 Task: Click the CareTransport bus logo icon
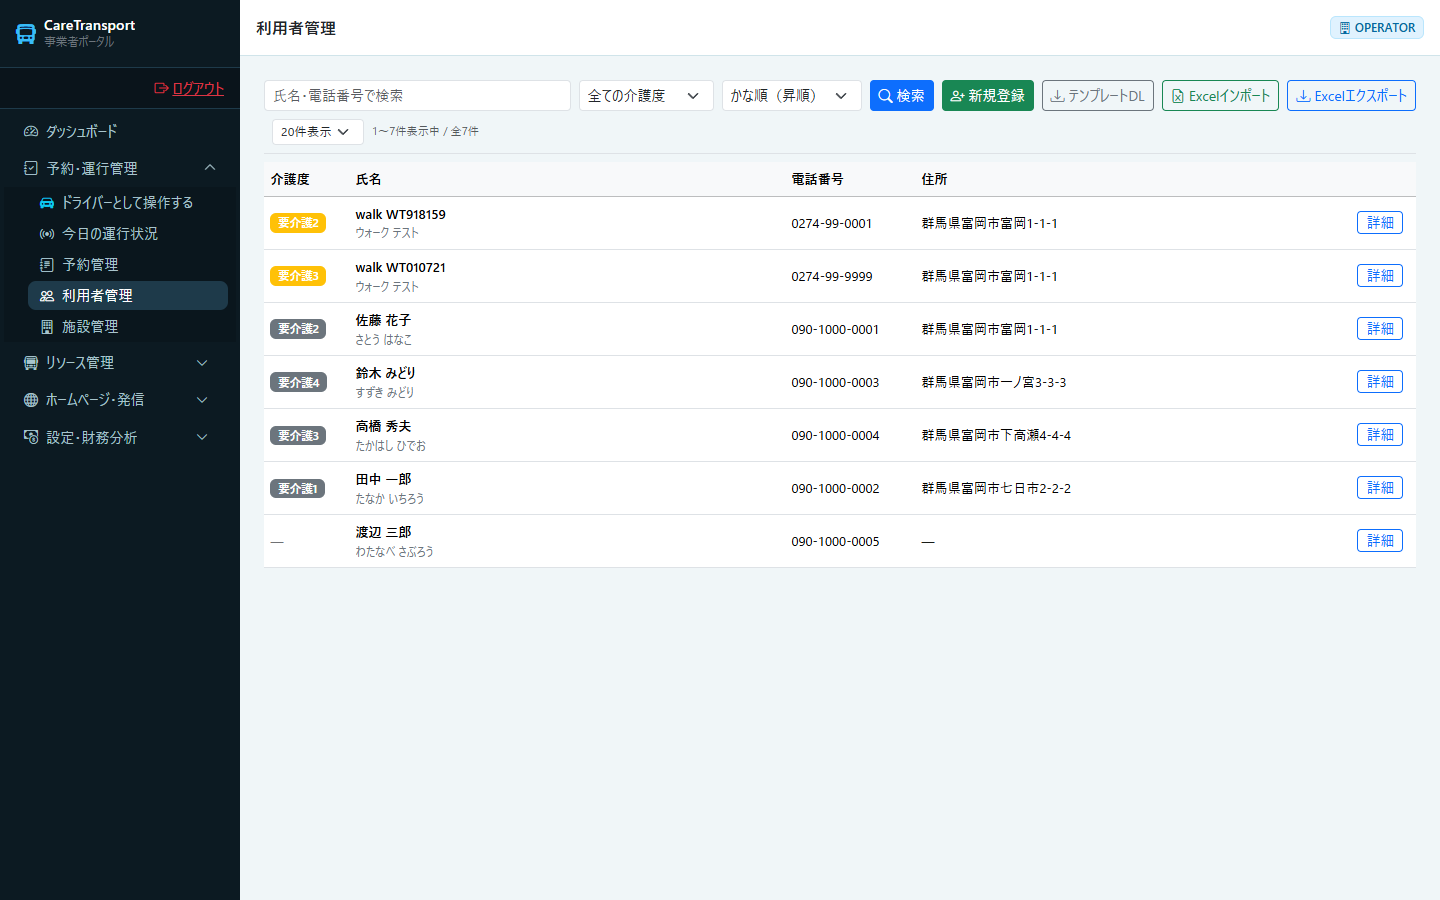[26, 34]
